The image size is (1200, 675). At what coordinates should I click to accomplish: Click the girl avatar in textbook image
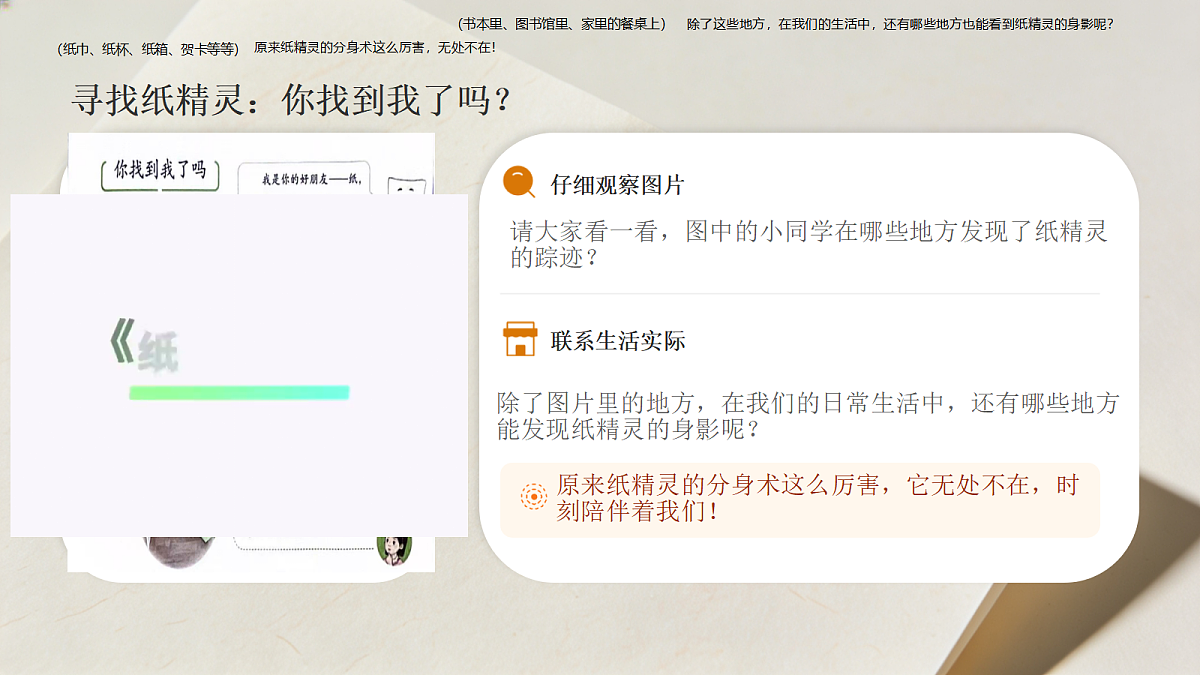394,548
